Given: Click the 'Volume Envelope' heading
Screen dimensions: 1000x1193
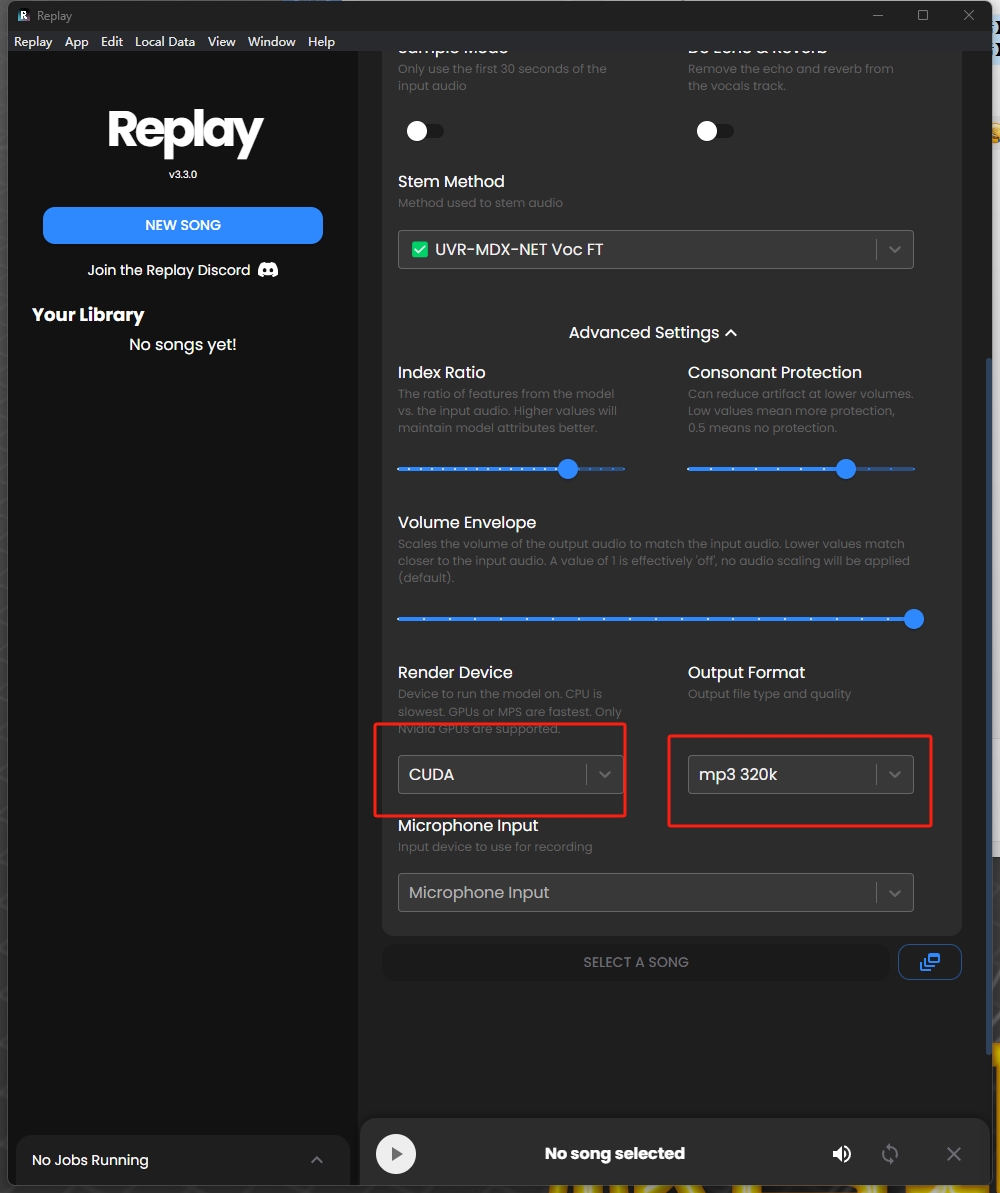Looking at the screenshot, I should point(467,523).
